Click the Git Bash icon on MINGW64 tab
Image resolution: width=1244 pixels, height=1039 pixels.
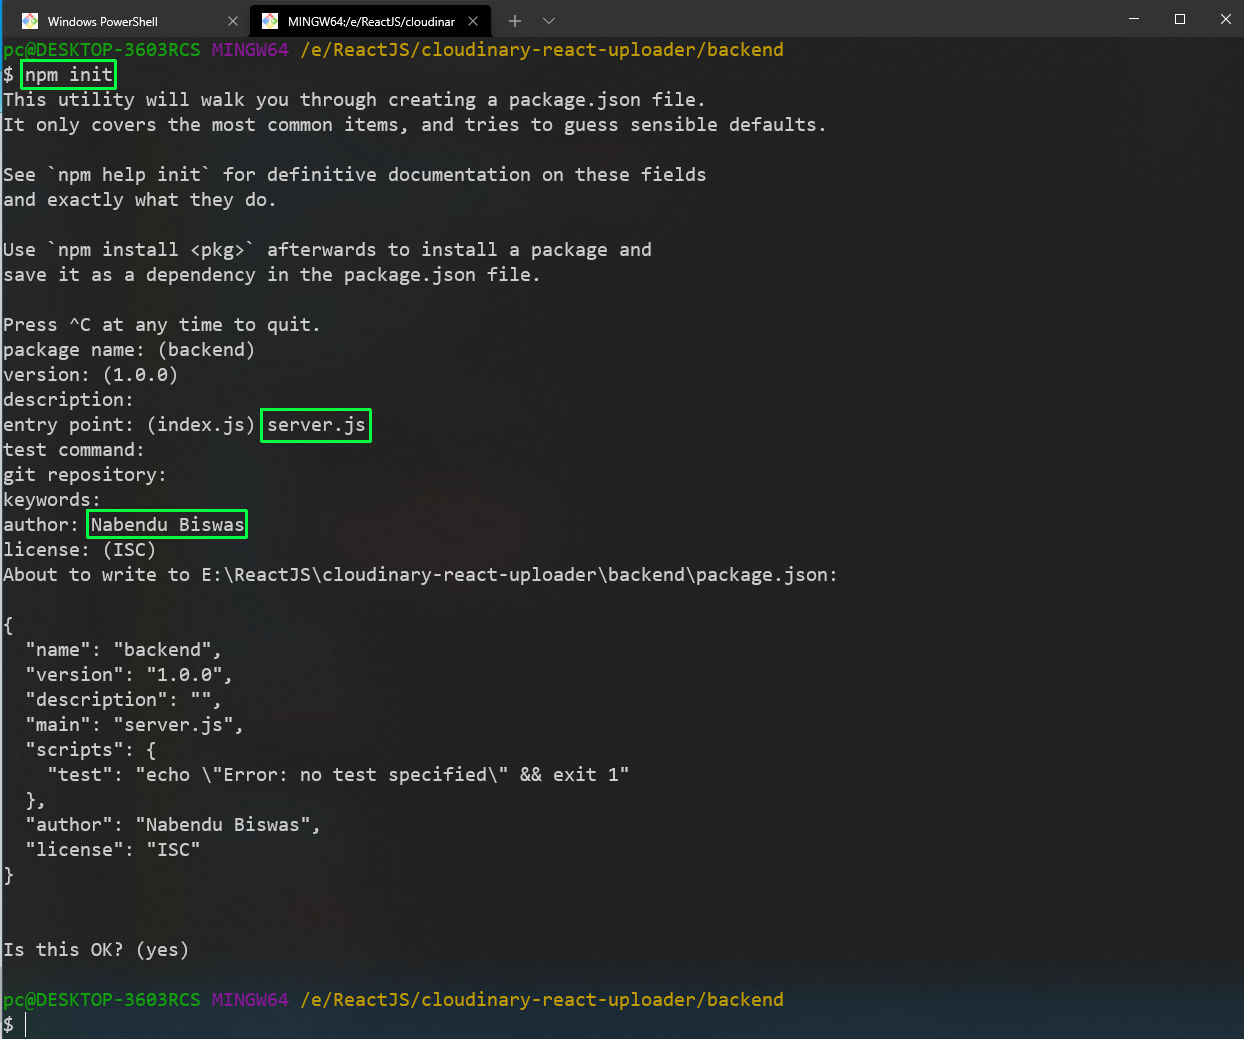coord(270,21)
